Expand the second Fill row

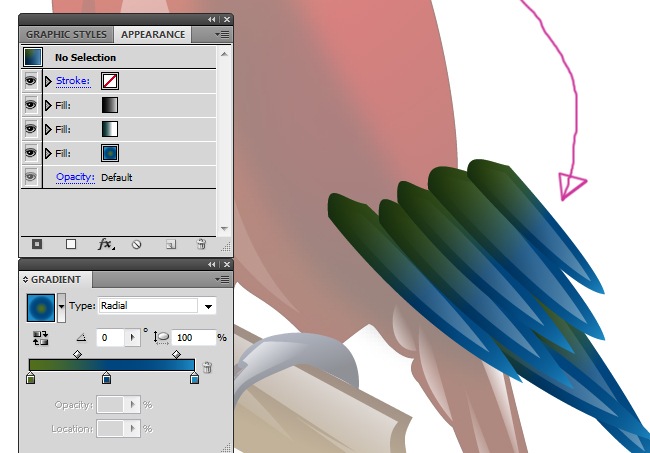48,129
